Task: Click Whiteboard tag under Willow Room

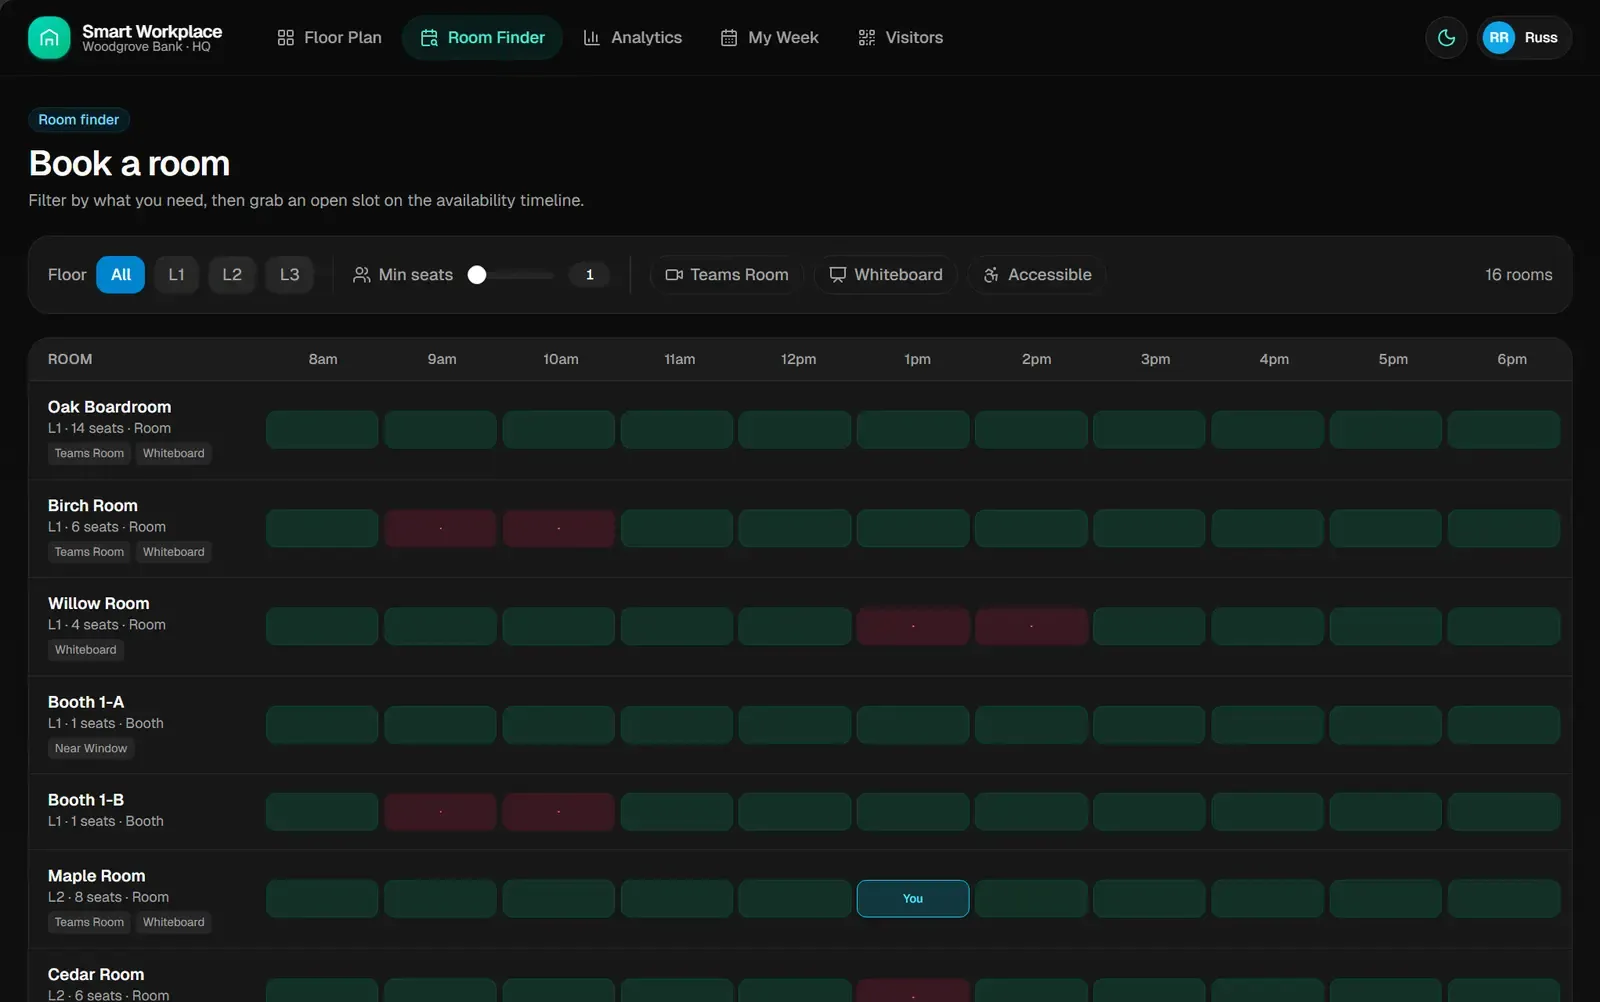Action: tap(86, 650)
